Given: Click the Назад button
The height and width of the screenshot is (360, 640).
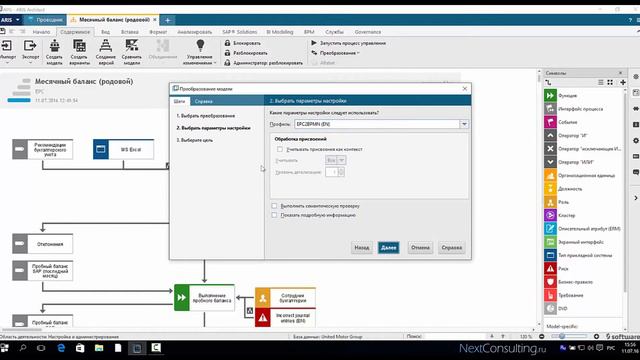Looking at the screenshot, I should coord(362,248).
